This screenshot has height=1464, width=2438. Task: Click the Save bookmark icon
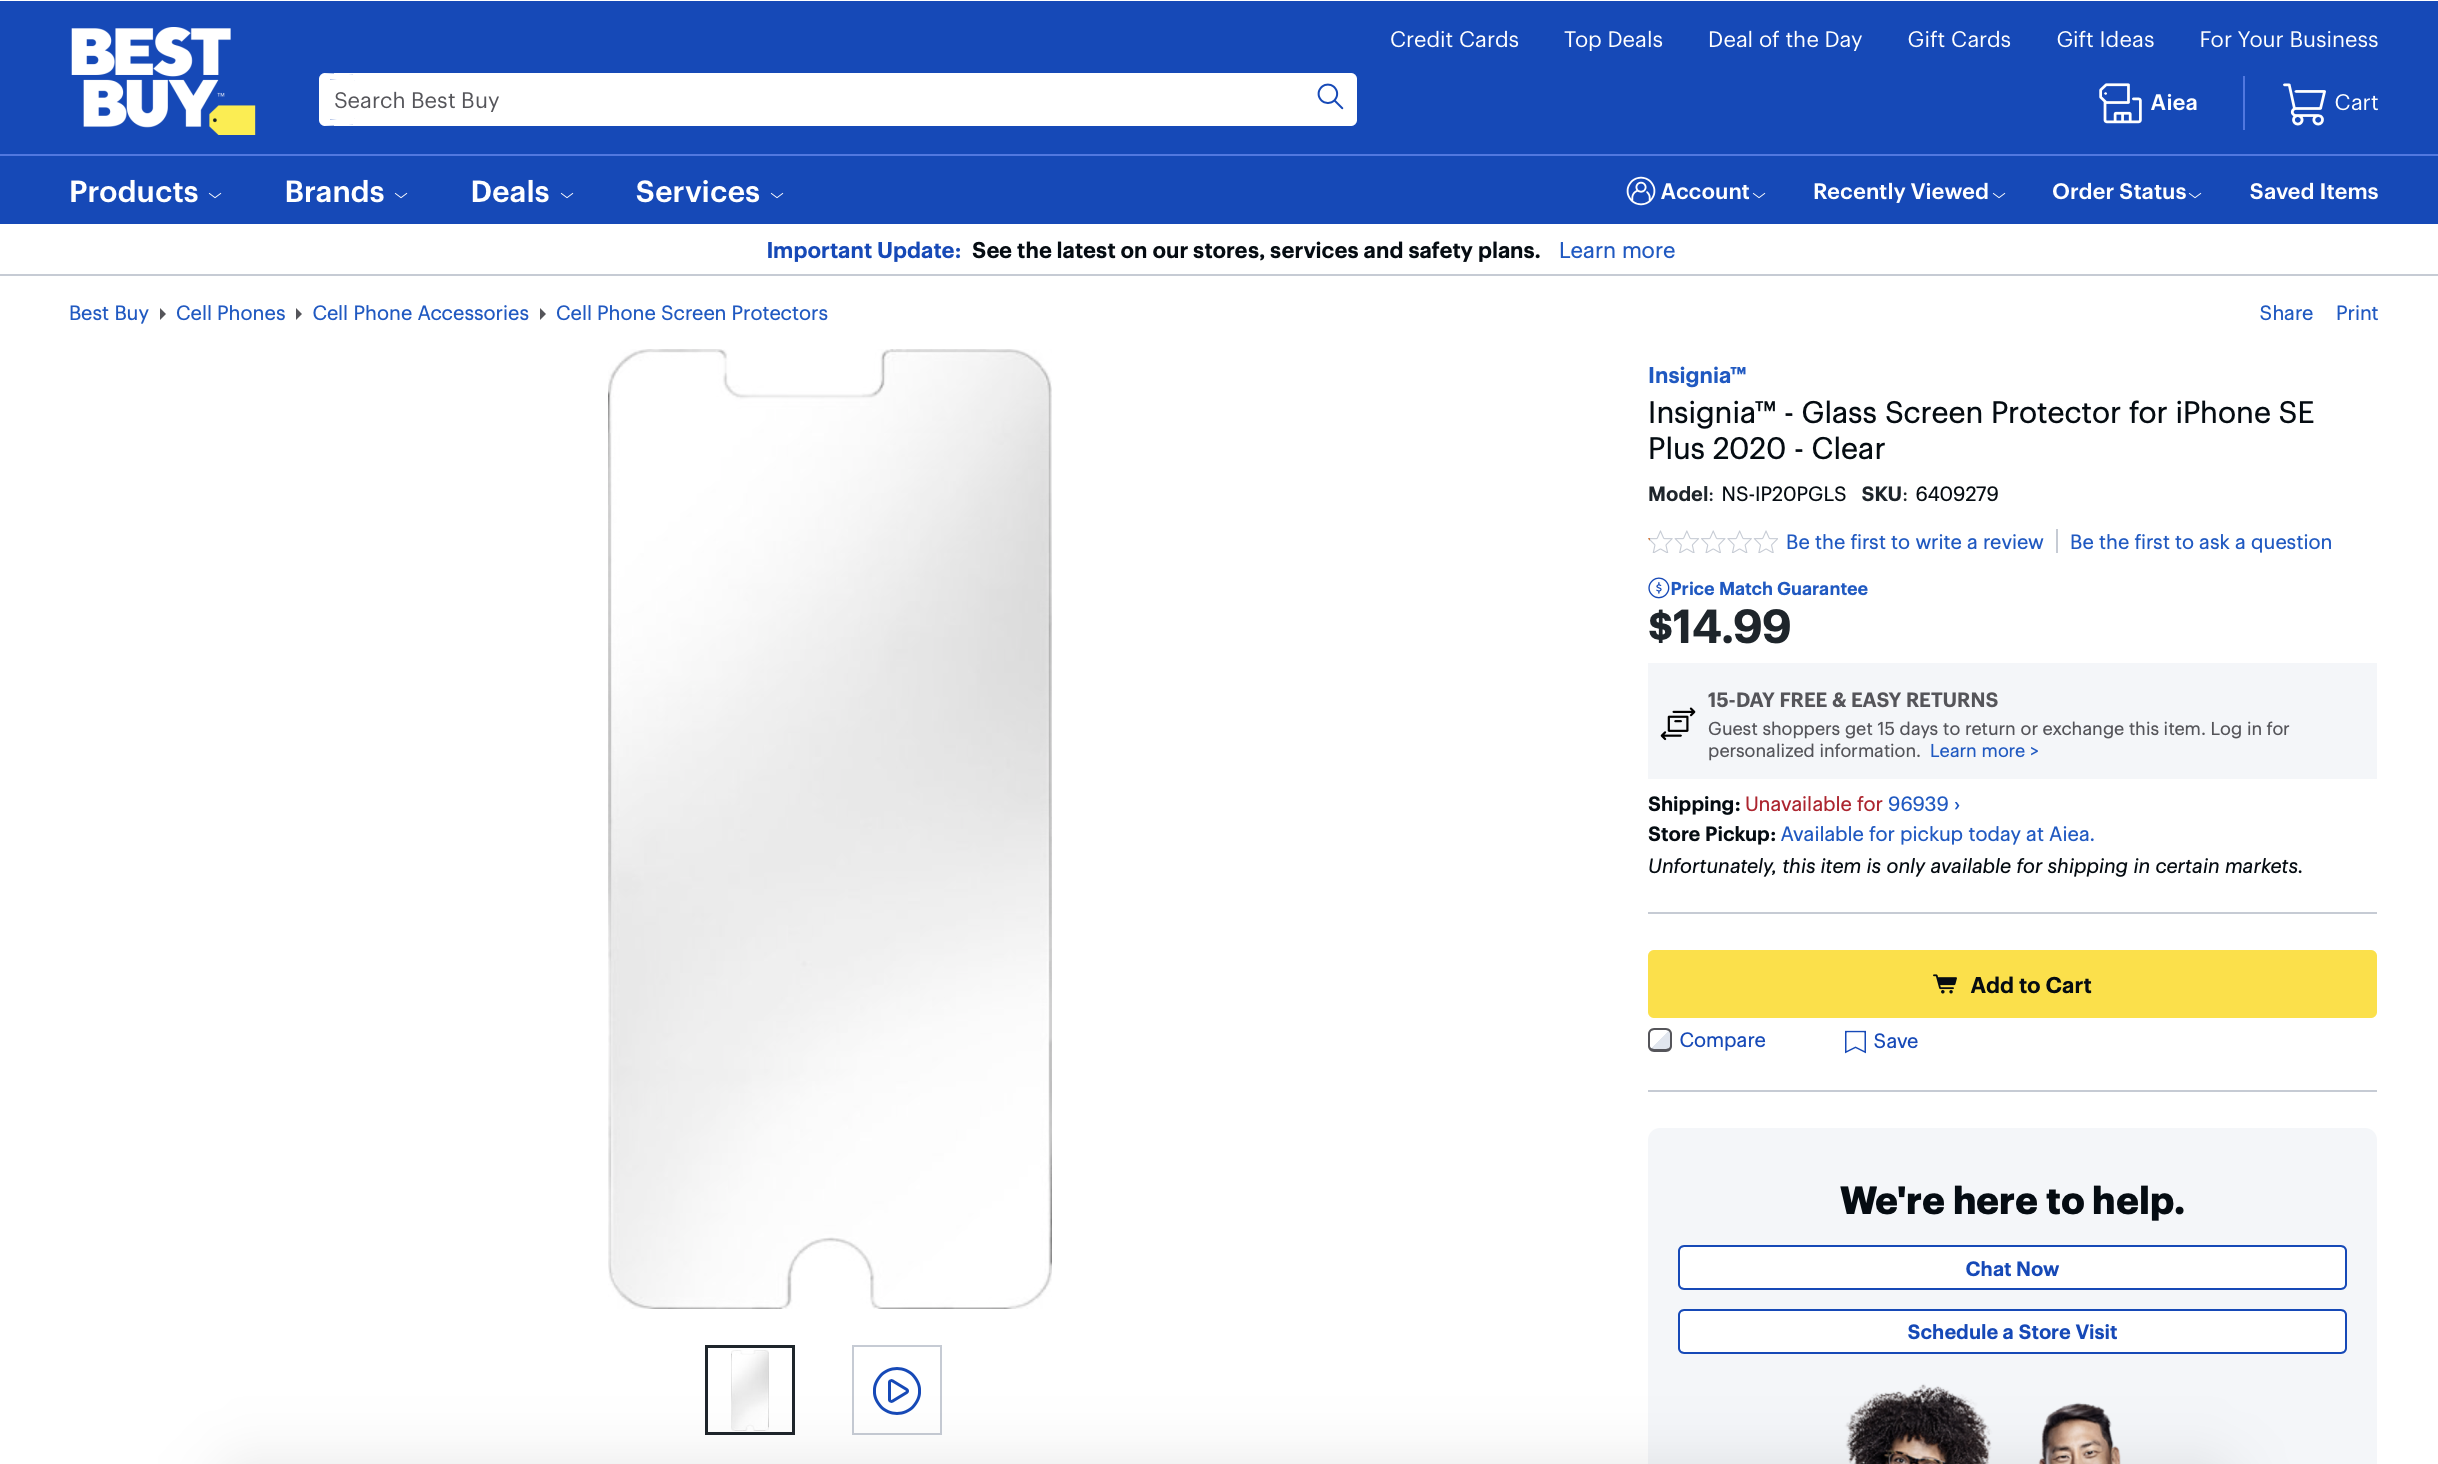tap(1854, 1042)
